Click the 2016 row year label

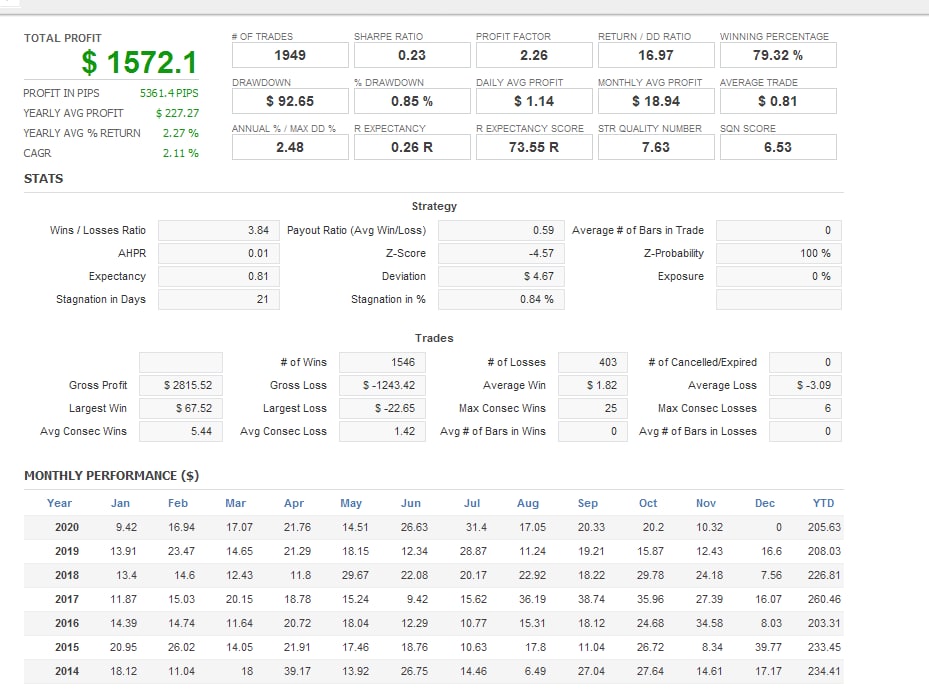[x=67, y=624]
